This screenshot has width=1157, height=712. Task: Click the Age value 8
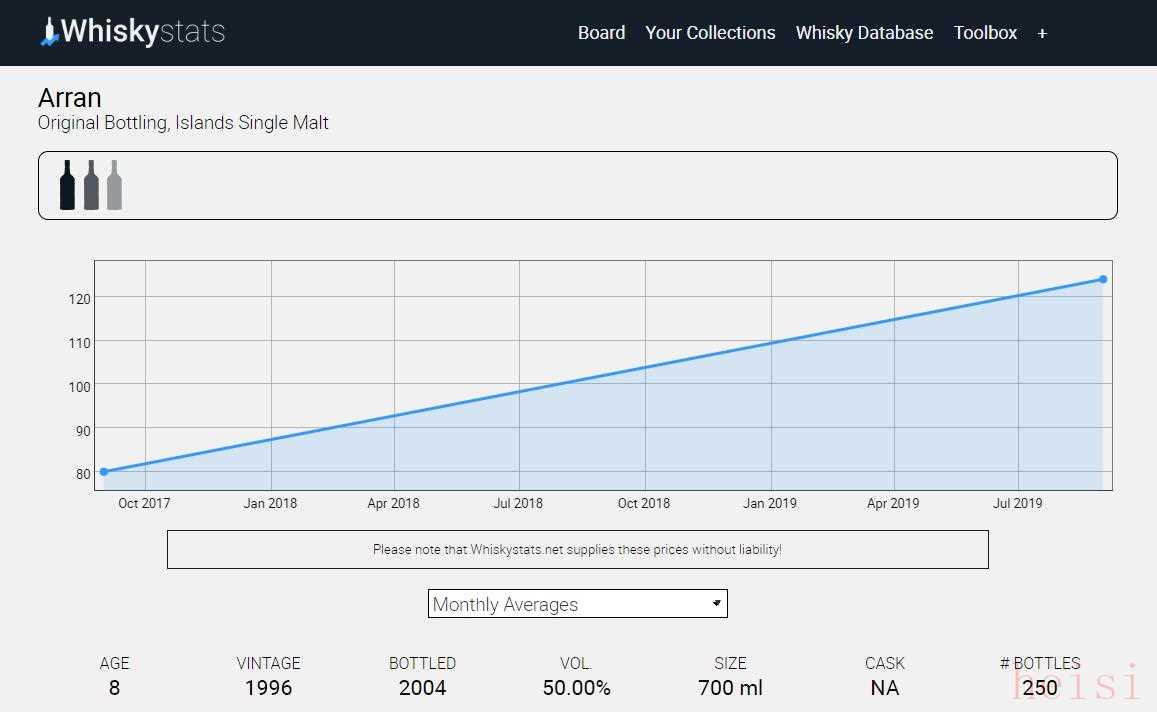(x=114, y=688)
